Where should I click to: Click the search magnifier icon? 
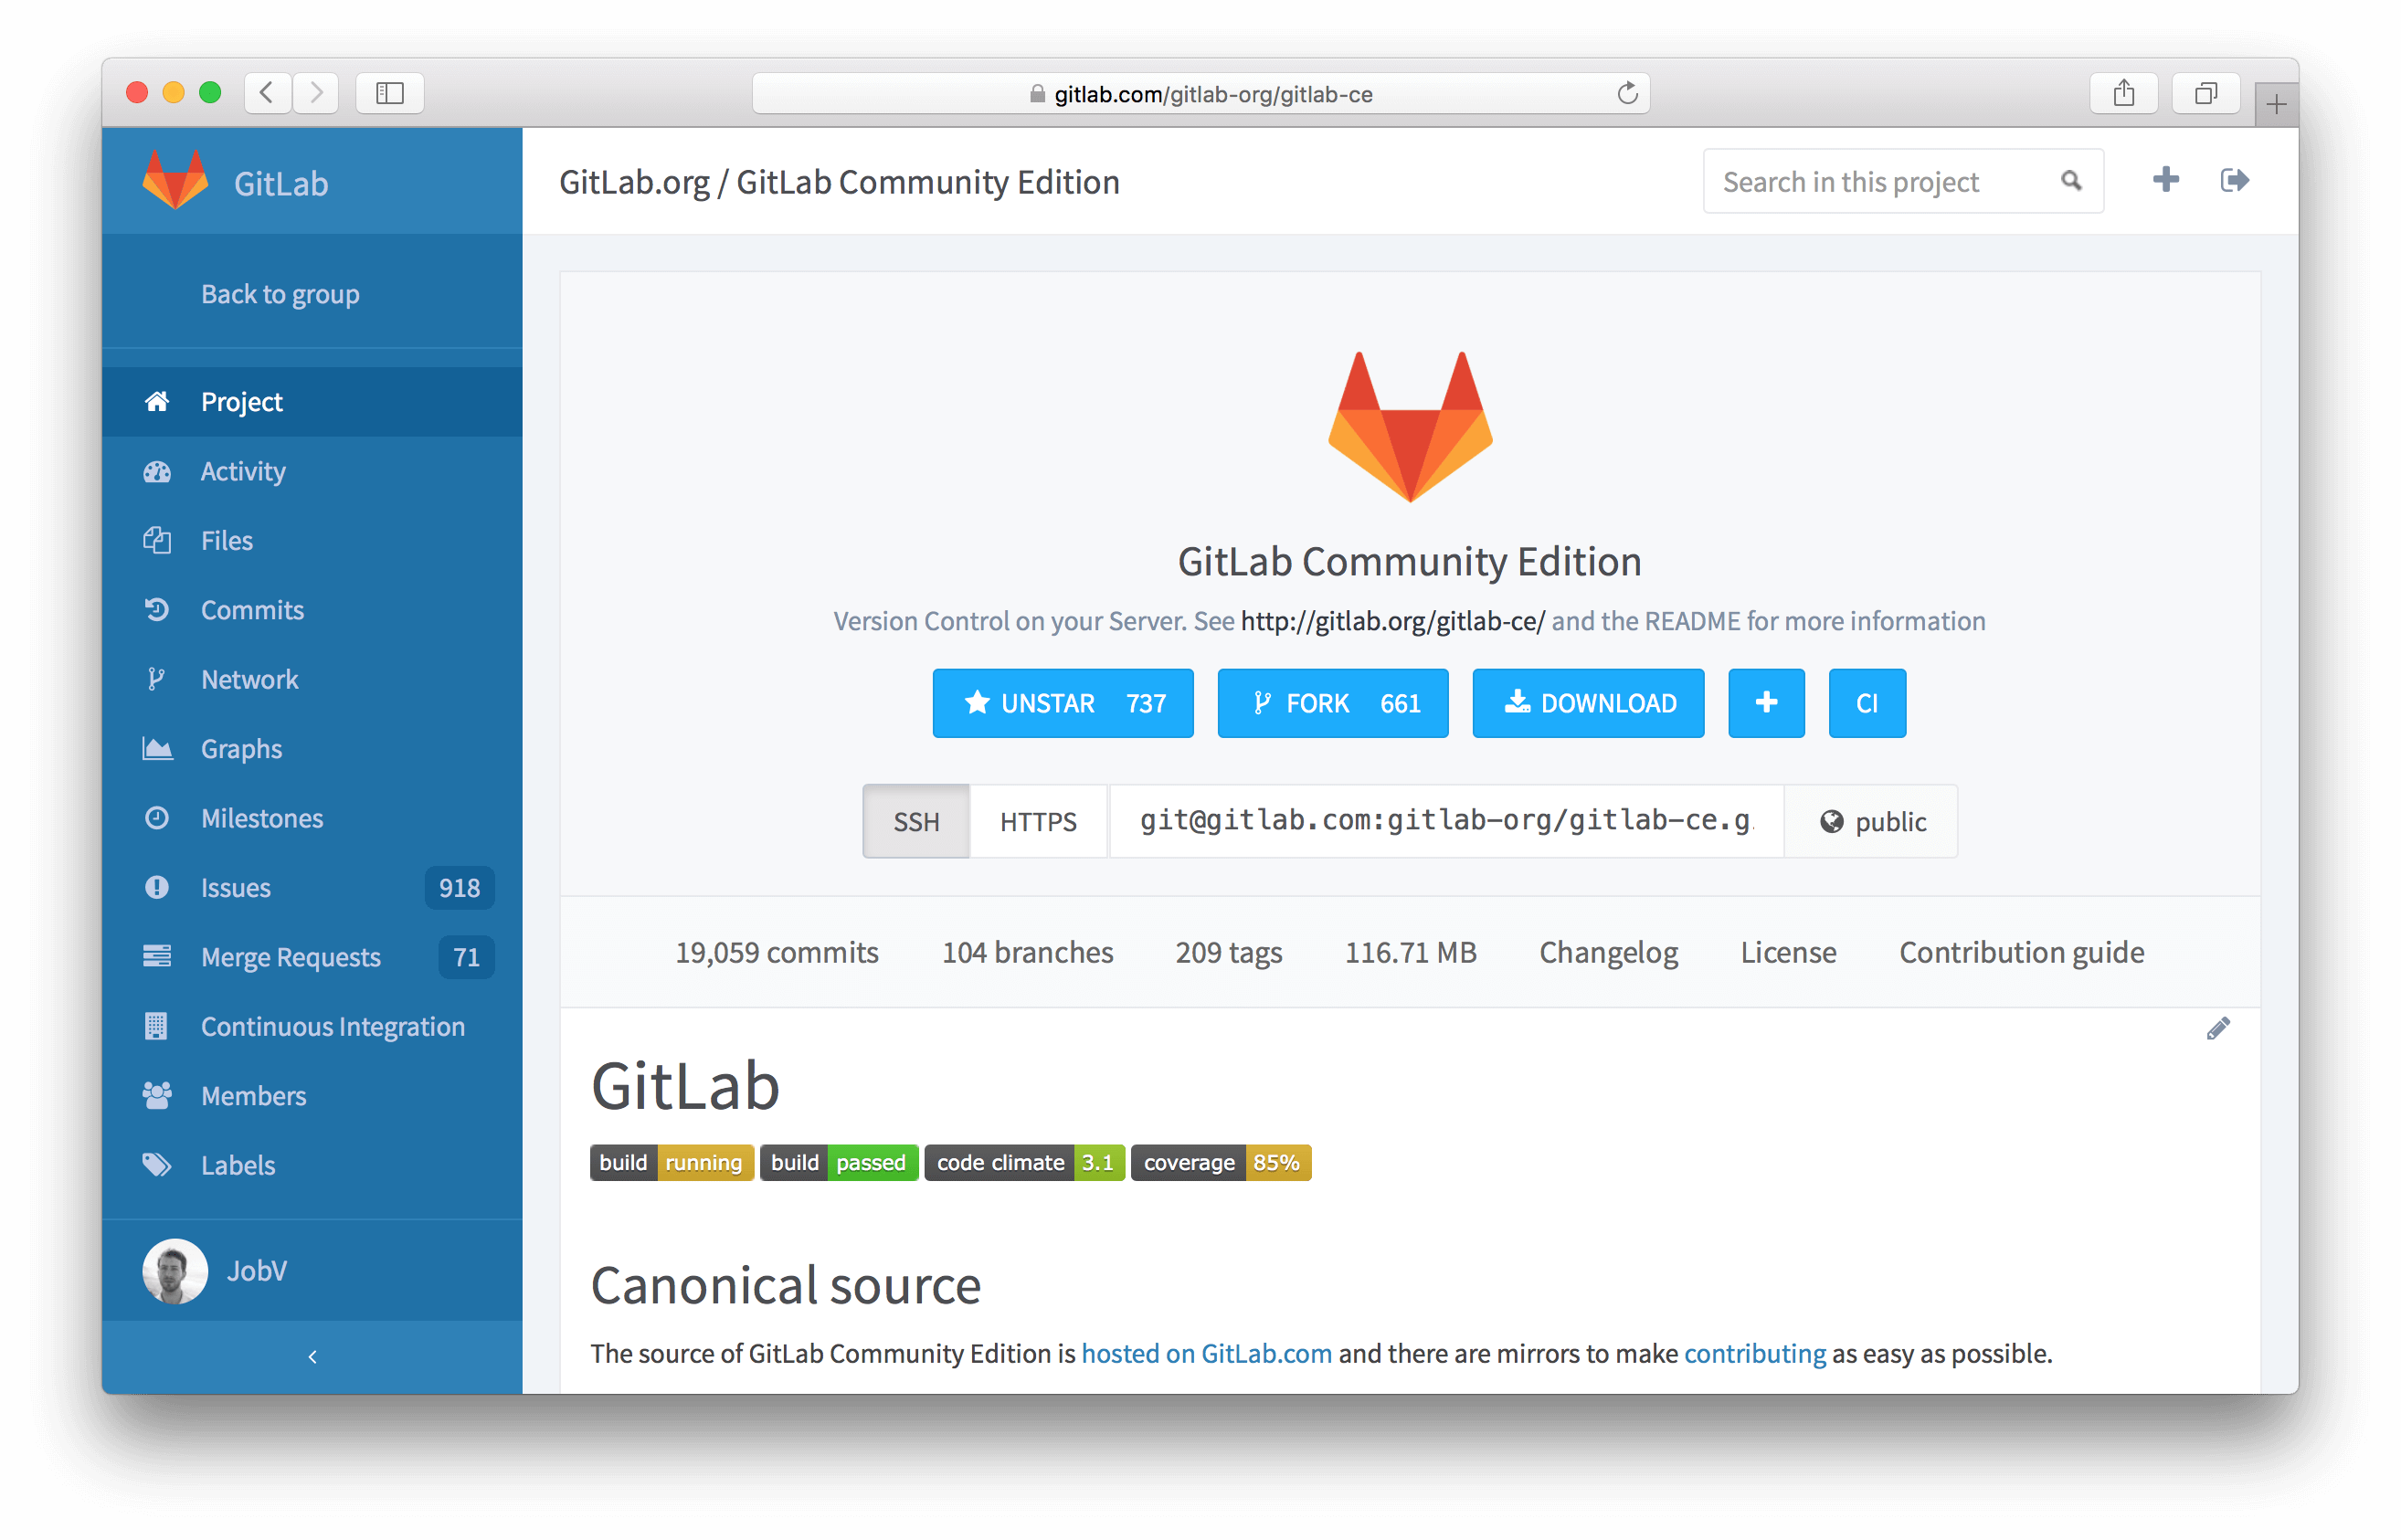pos(2071,181)
